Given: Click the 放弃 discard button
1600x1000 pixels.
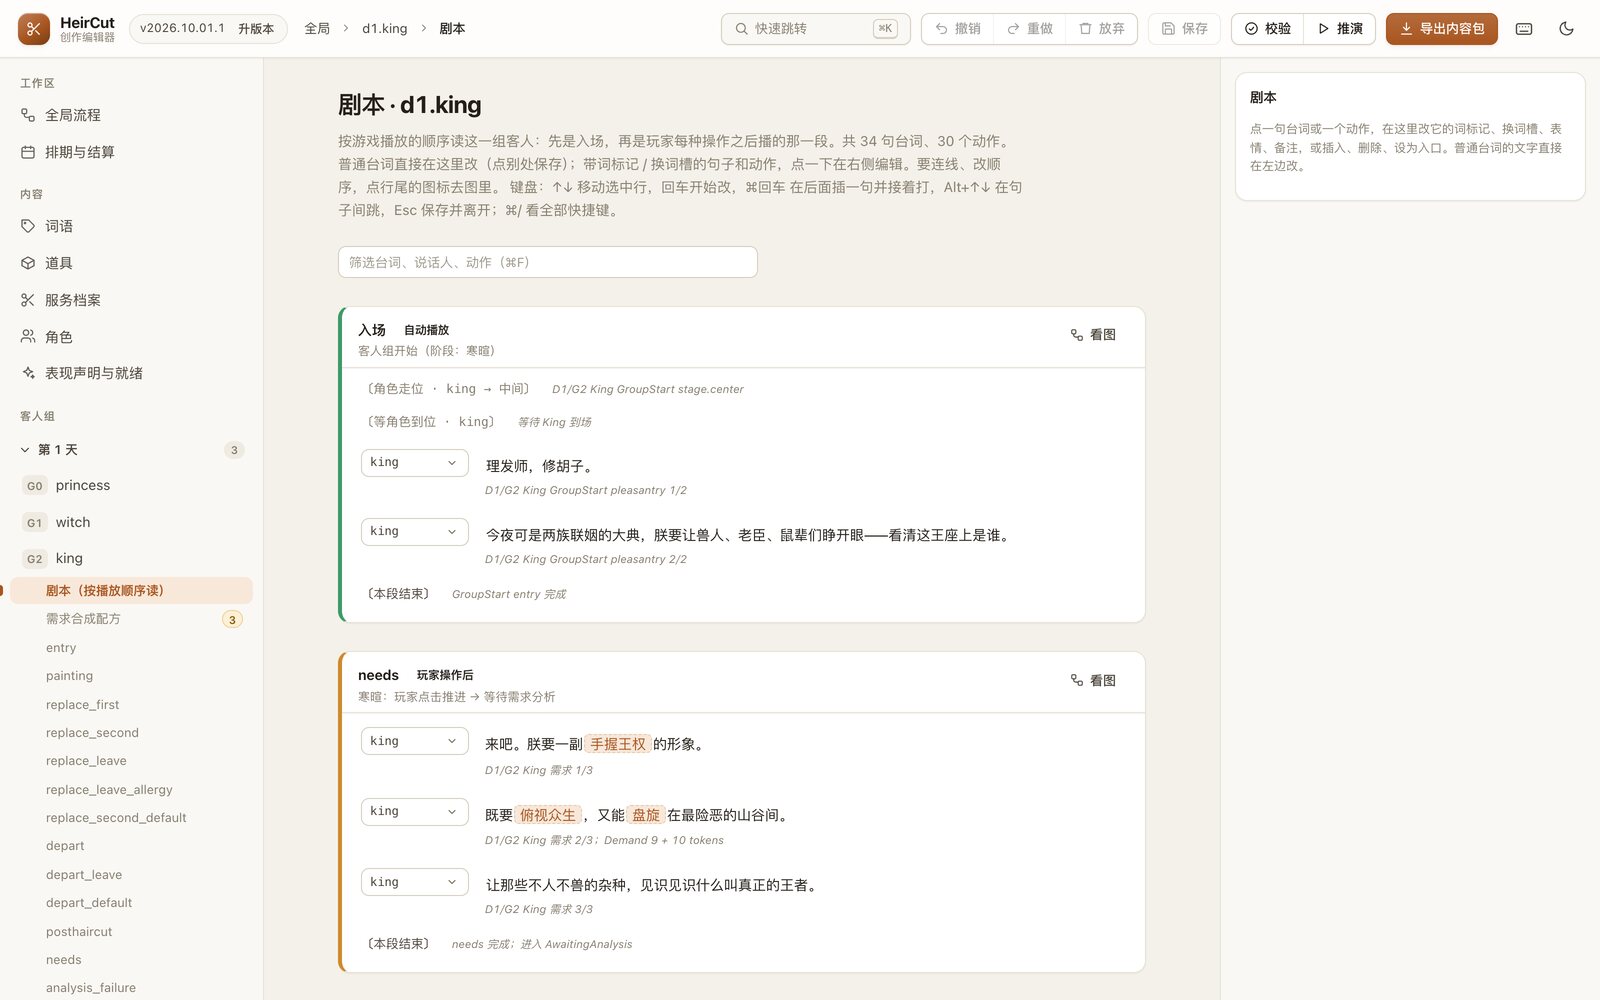Looking at the screenshot, I should tap(1102, 29).
